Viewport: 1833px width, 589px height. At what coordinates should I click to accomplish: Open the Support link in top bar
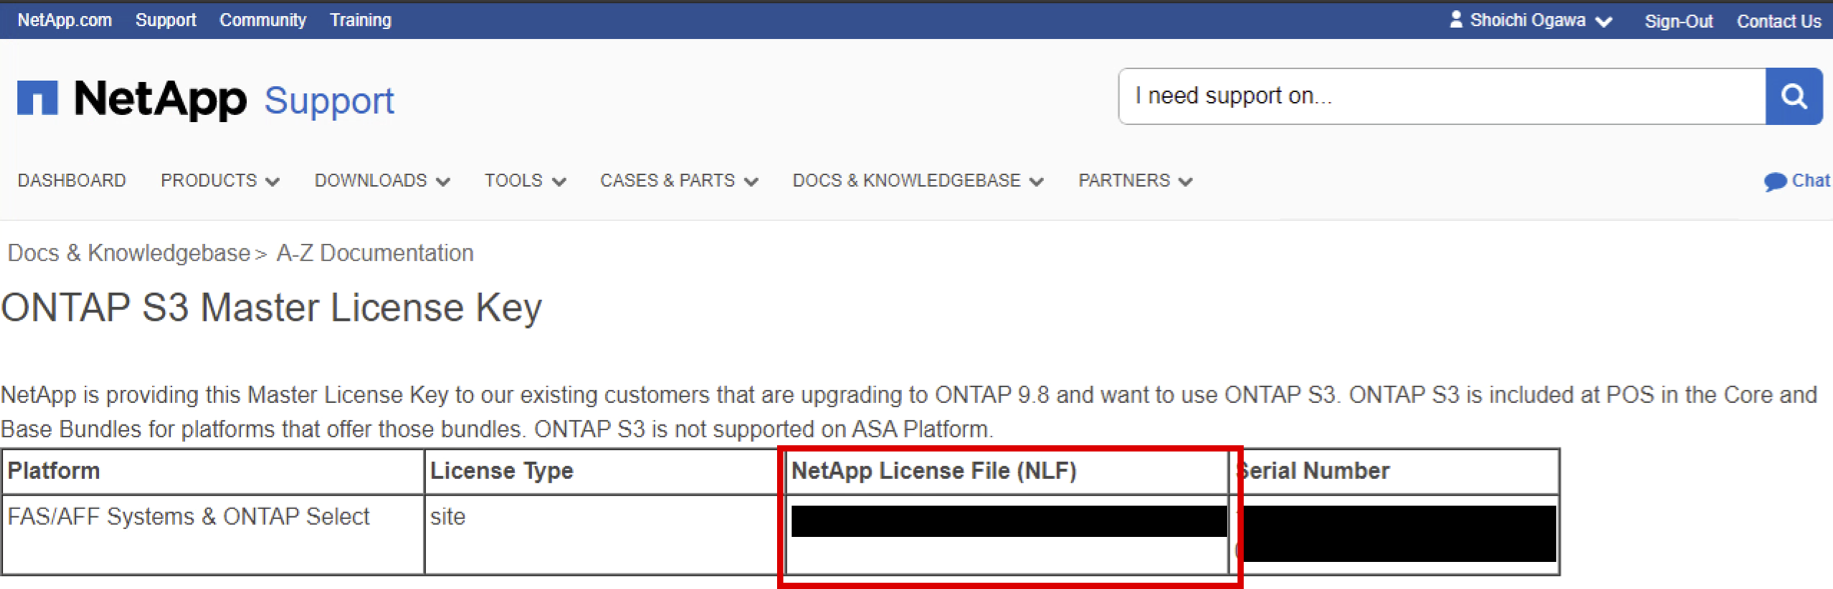pos(166,20)
